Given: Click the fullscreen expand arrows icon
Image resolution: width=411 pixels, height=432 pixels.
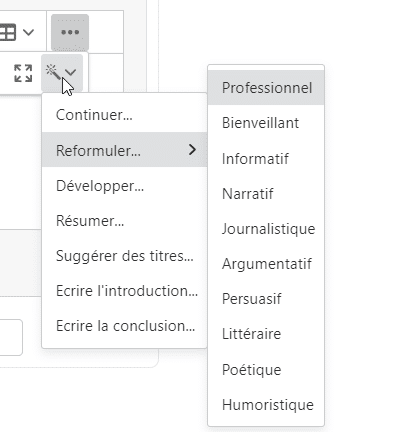Looking at the screenshot, I should click(23, 73).
